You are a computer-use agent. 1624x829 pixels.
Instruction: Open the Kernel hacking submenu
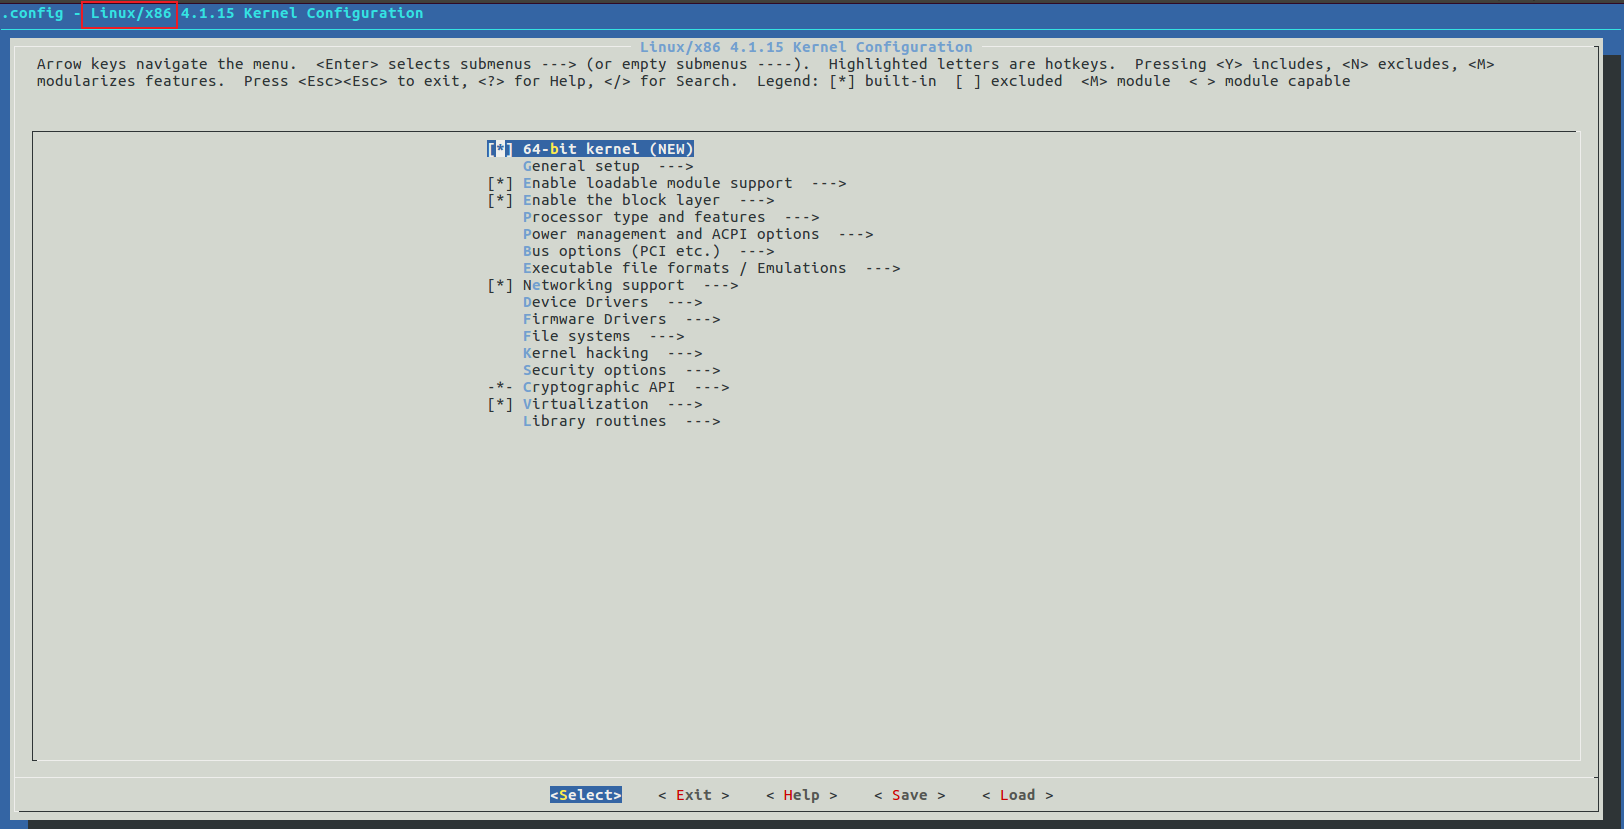612,353
